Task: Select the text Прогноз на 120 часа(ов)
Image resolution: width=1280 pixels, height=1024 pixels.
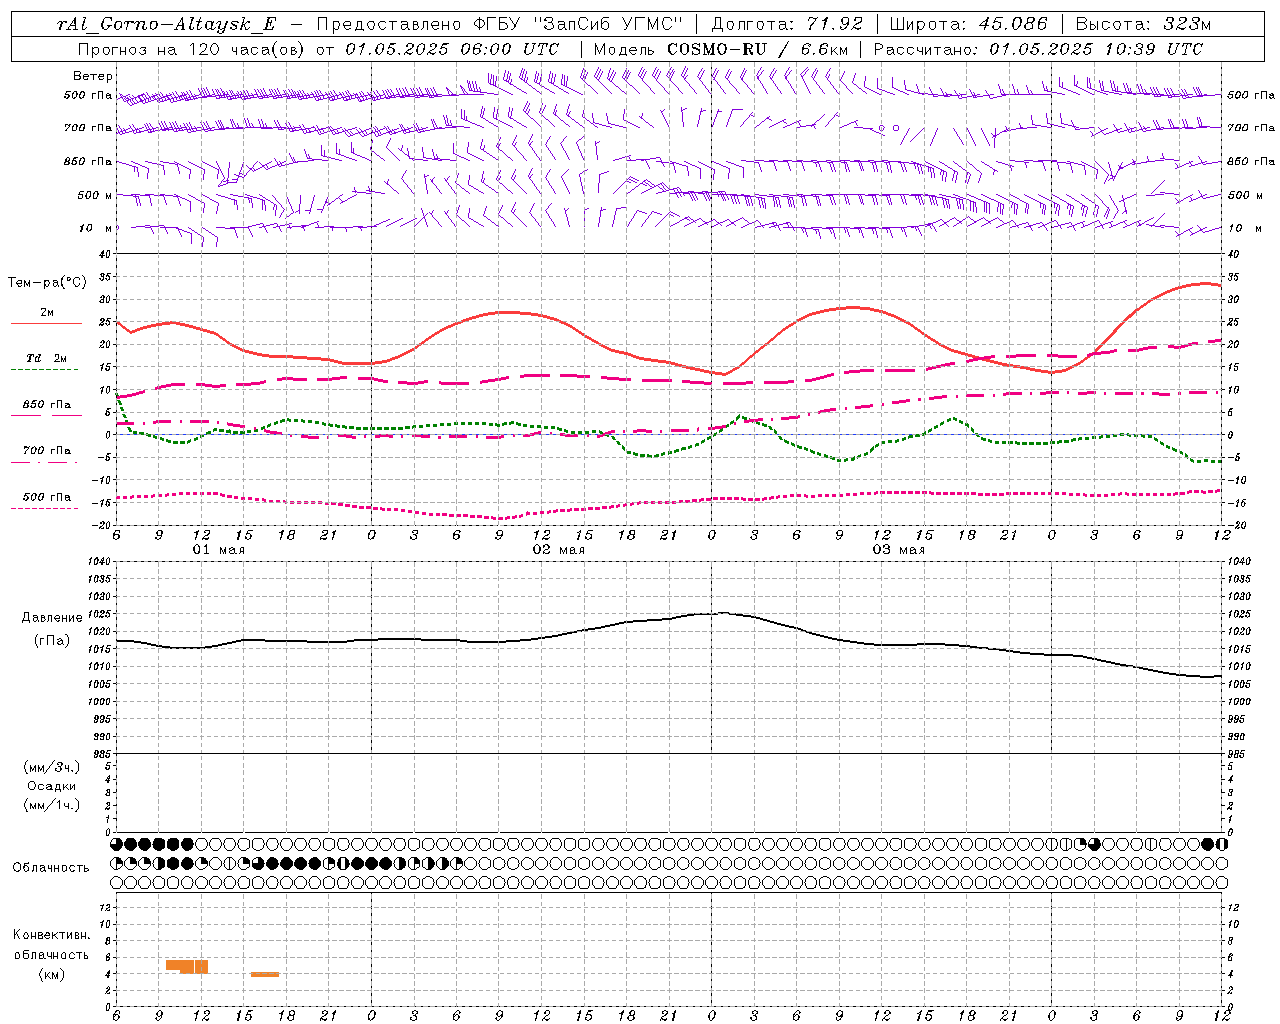Action: pyautogui.click(x=192, y=49)
